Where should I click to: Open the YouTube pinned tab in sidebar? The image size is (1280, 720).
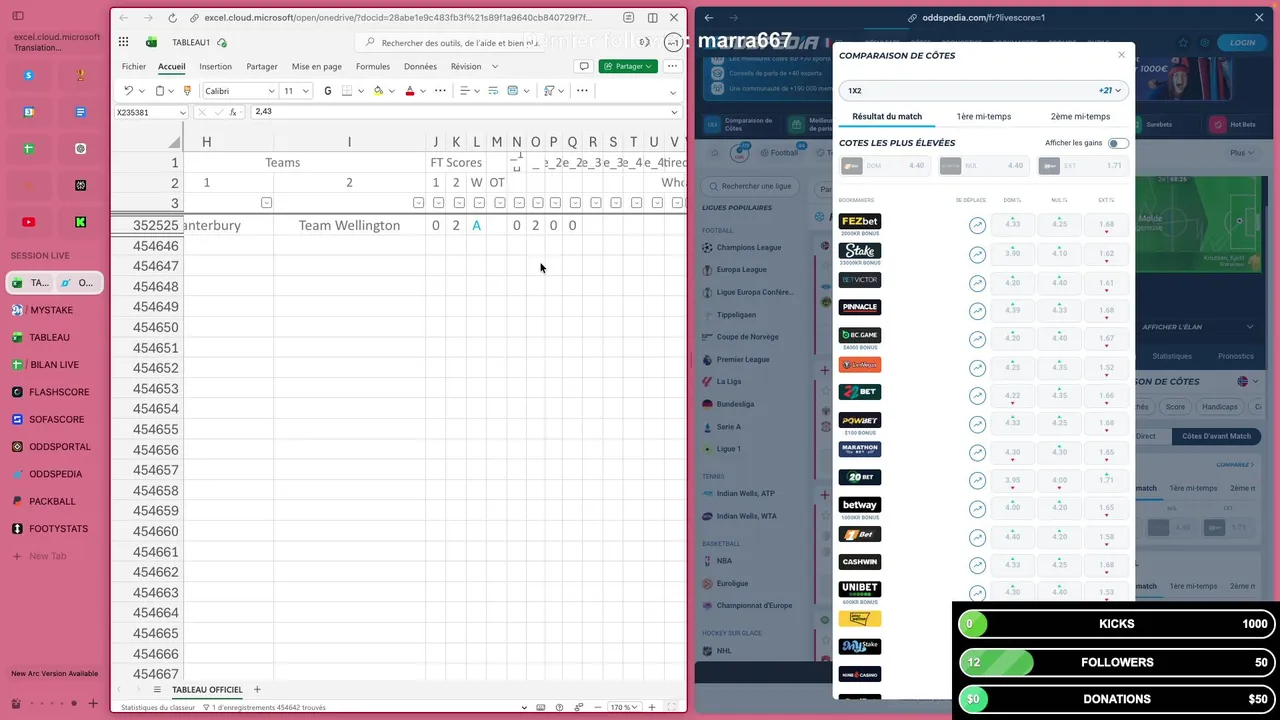(28, 222)
